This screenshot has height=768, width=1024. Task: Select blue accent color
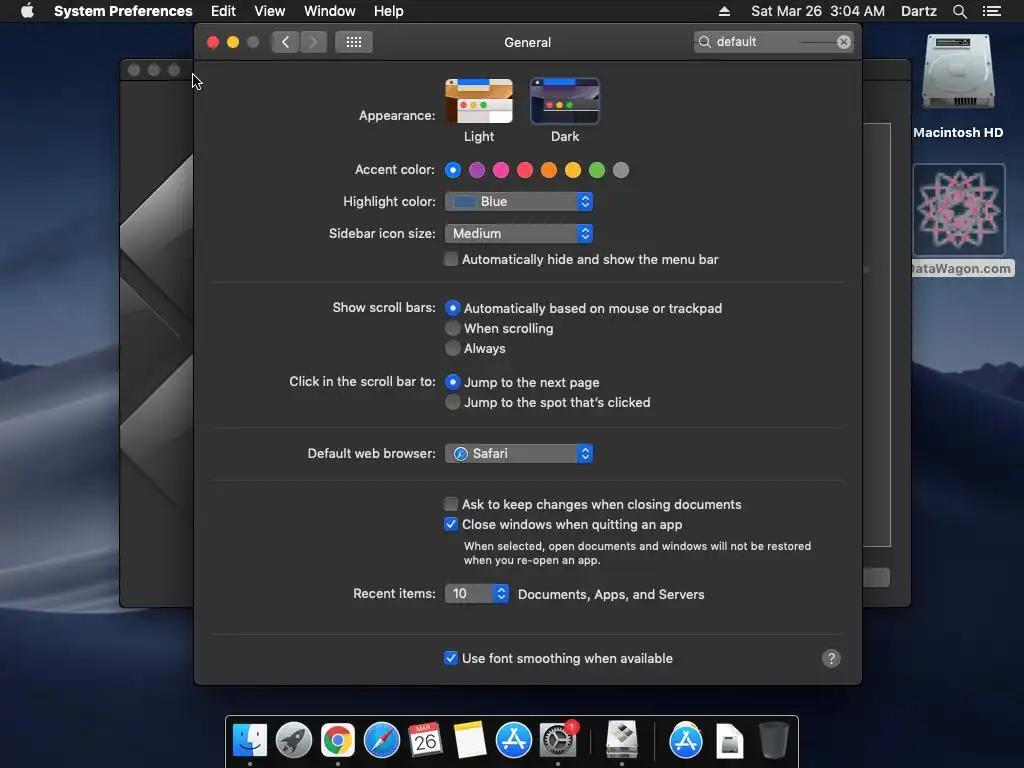[x=453, y=170]
